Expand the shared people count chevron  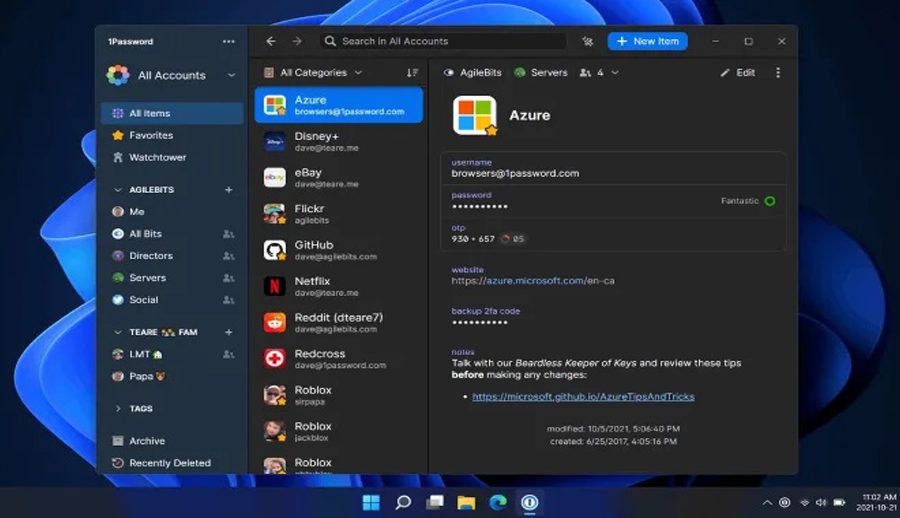[615, 73]
